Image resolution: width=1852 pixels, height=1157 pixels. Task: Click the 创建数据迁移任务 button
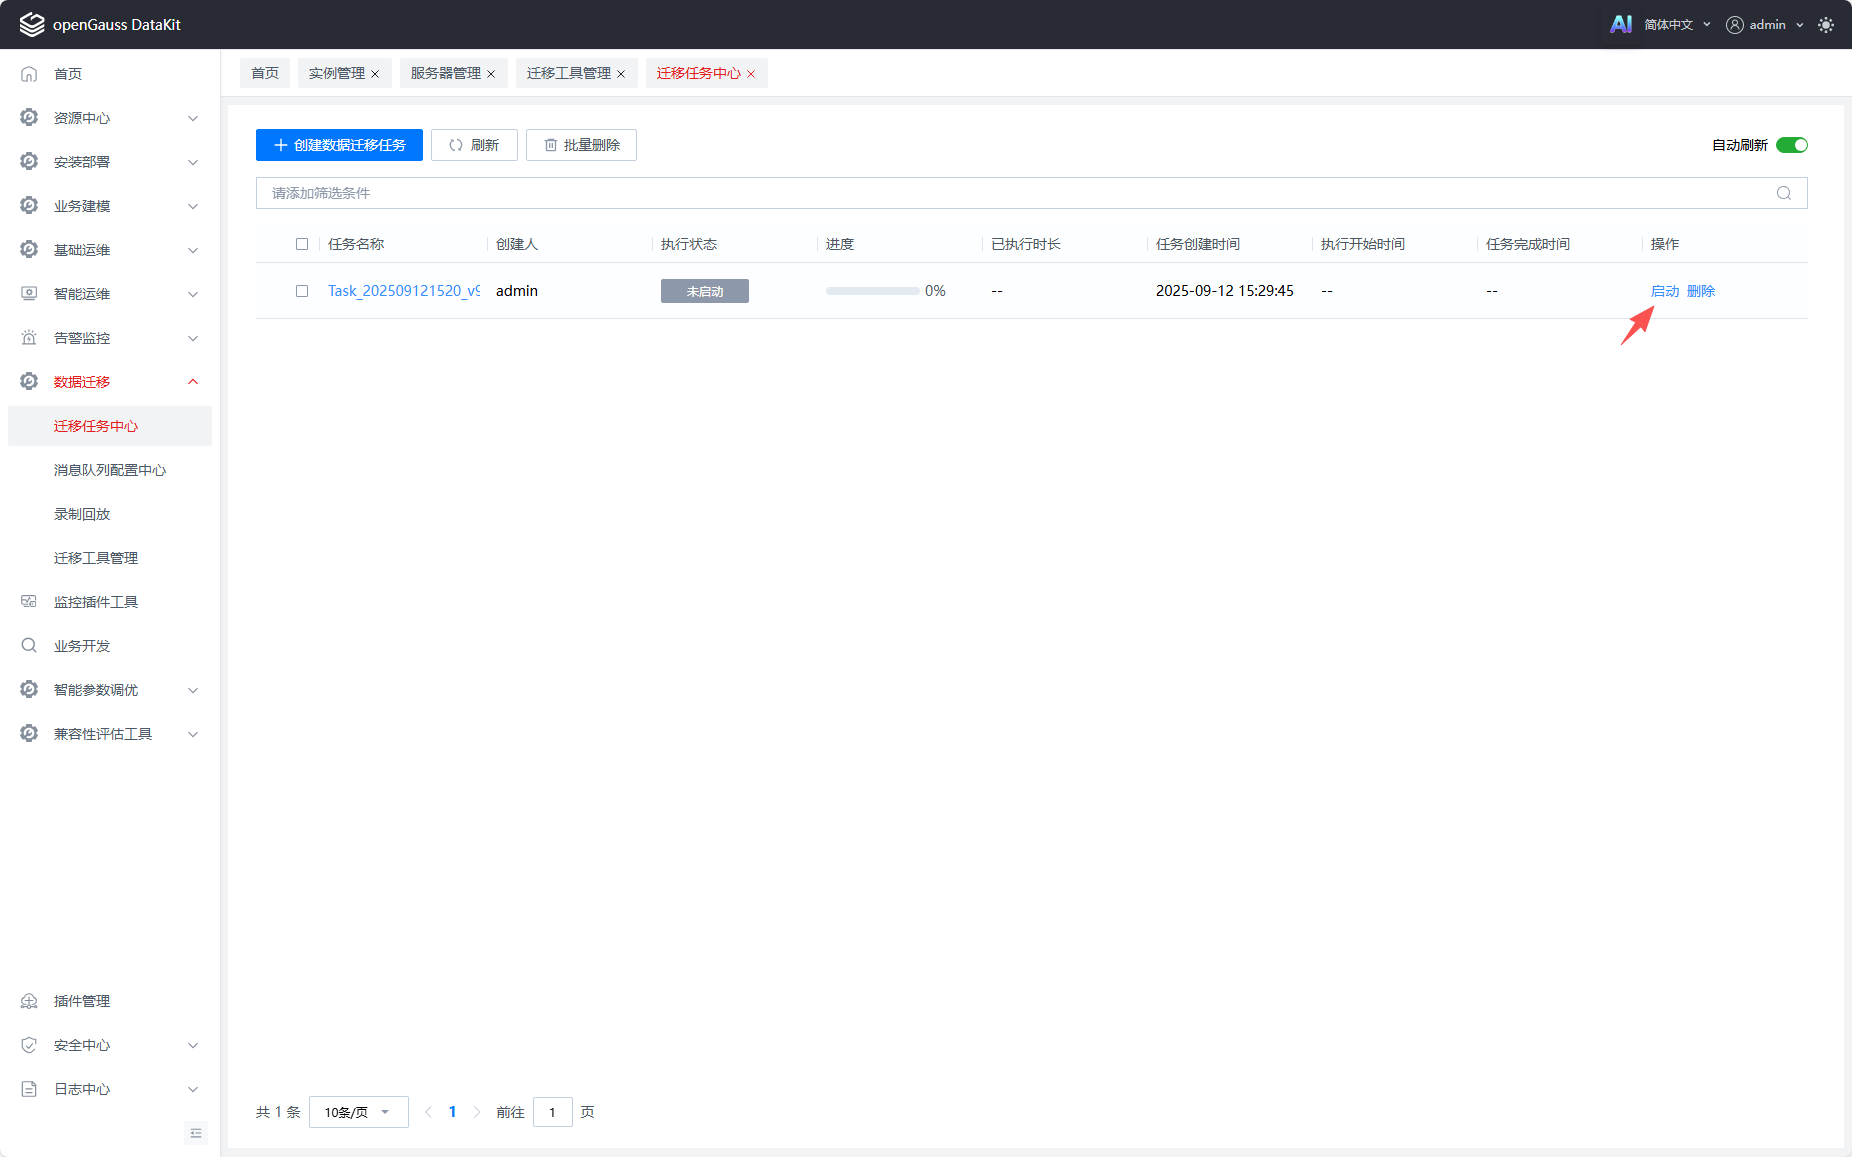339,145
